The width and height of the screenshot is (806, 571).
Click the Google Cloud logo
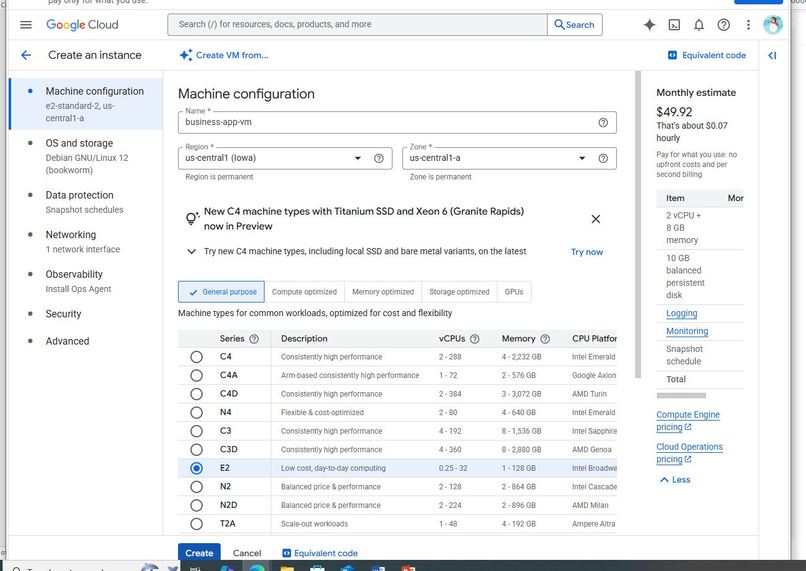[x=82, y=25]
